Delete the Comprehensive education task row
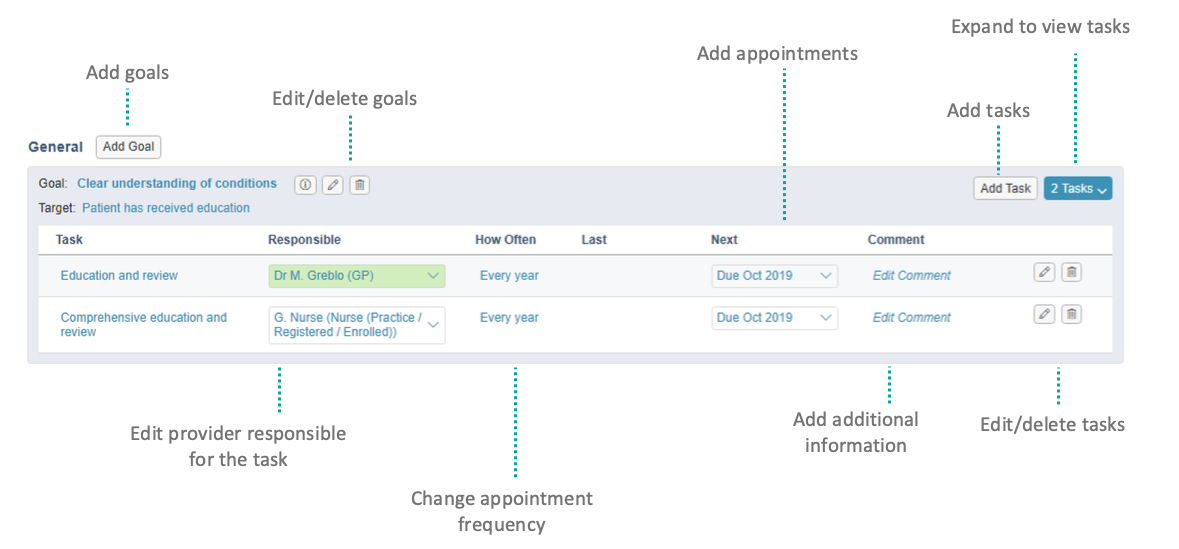Viewport: 1179px width, 549px height. tap(1071, 314)
